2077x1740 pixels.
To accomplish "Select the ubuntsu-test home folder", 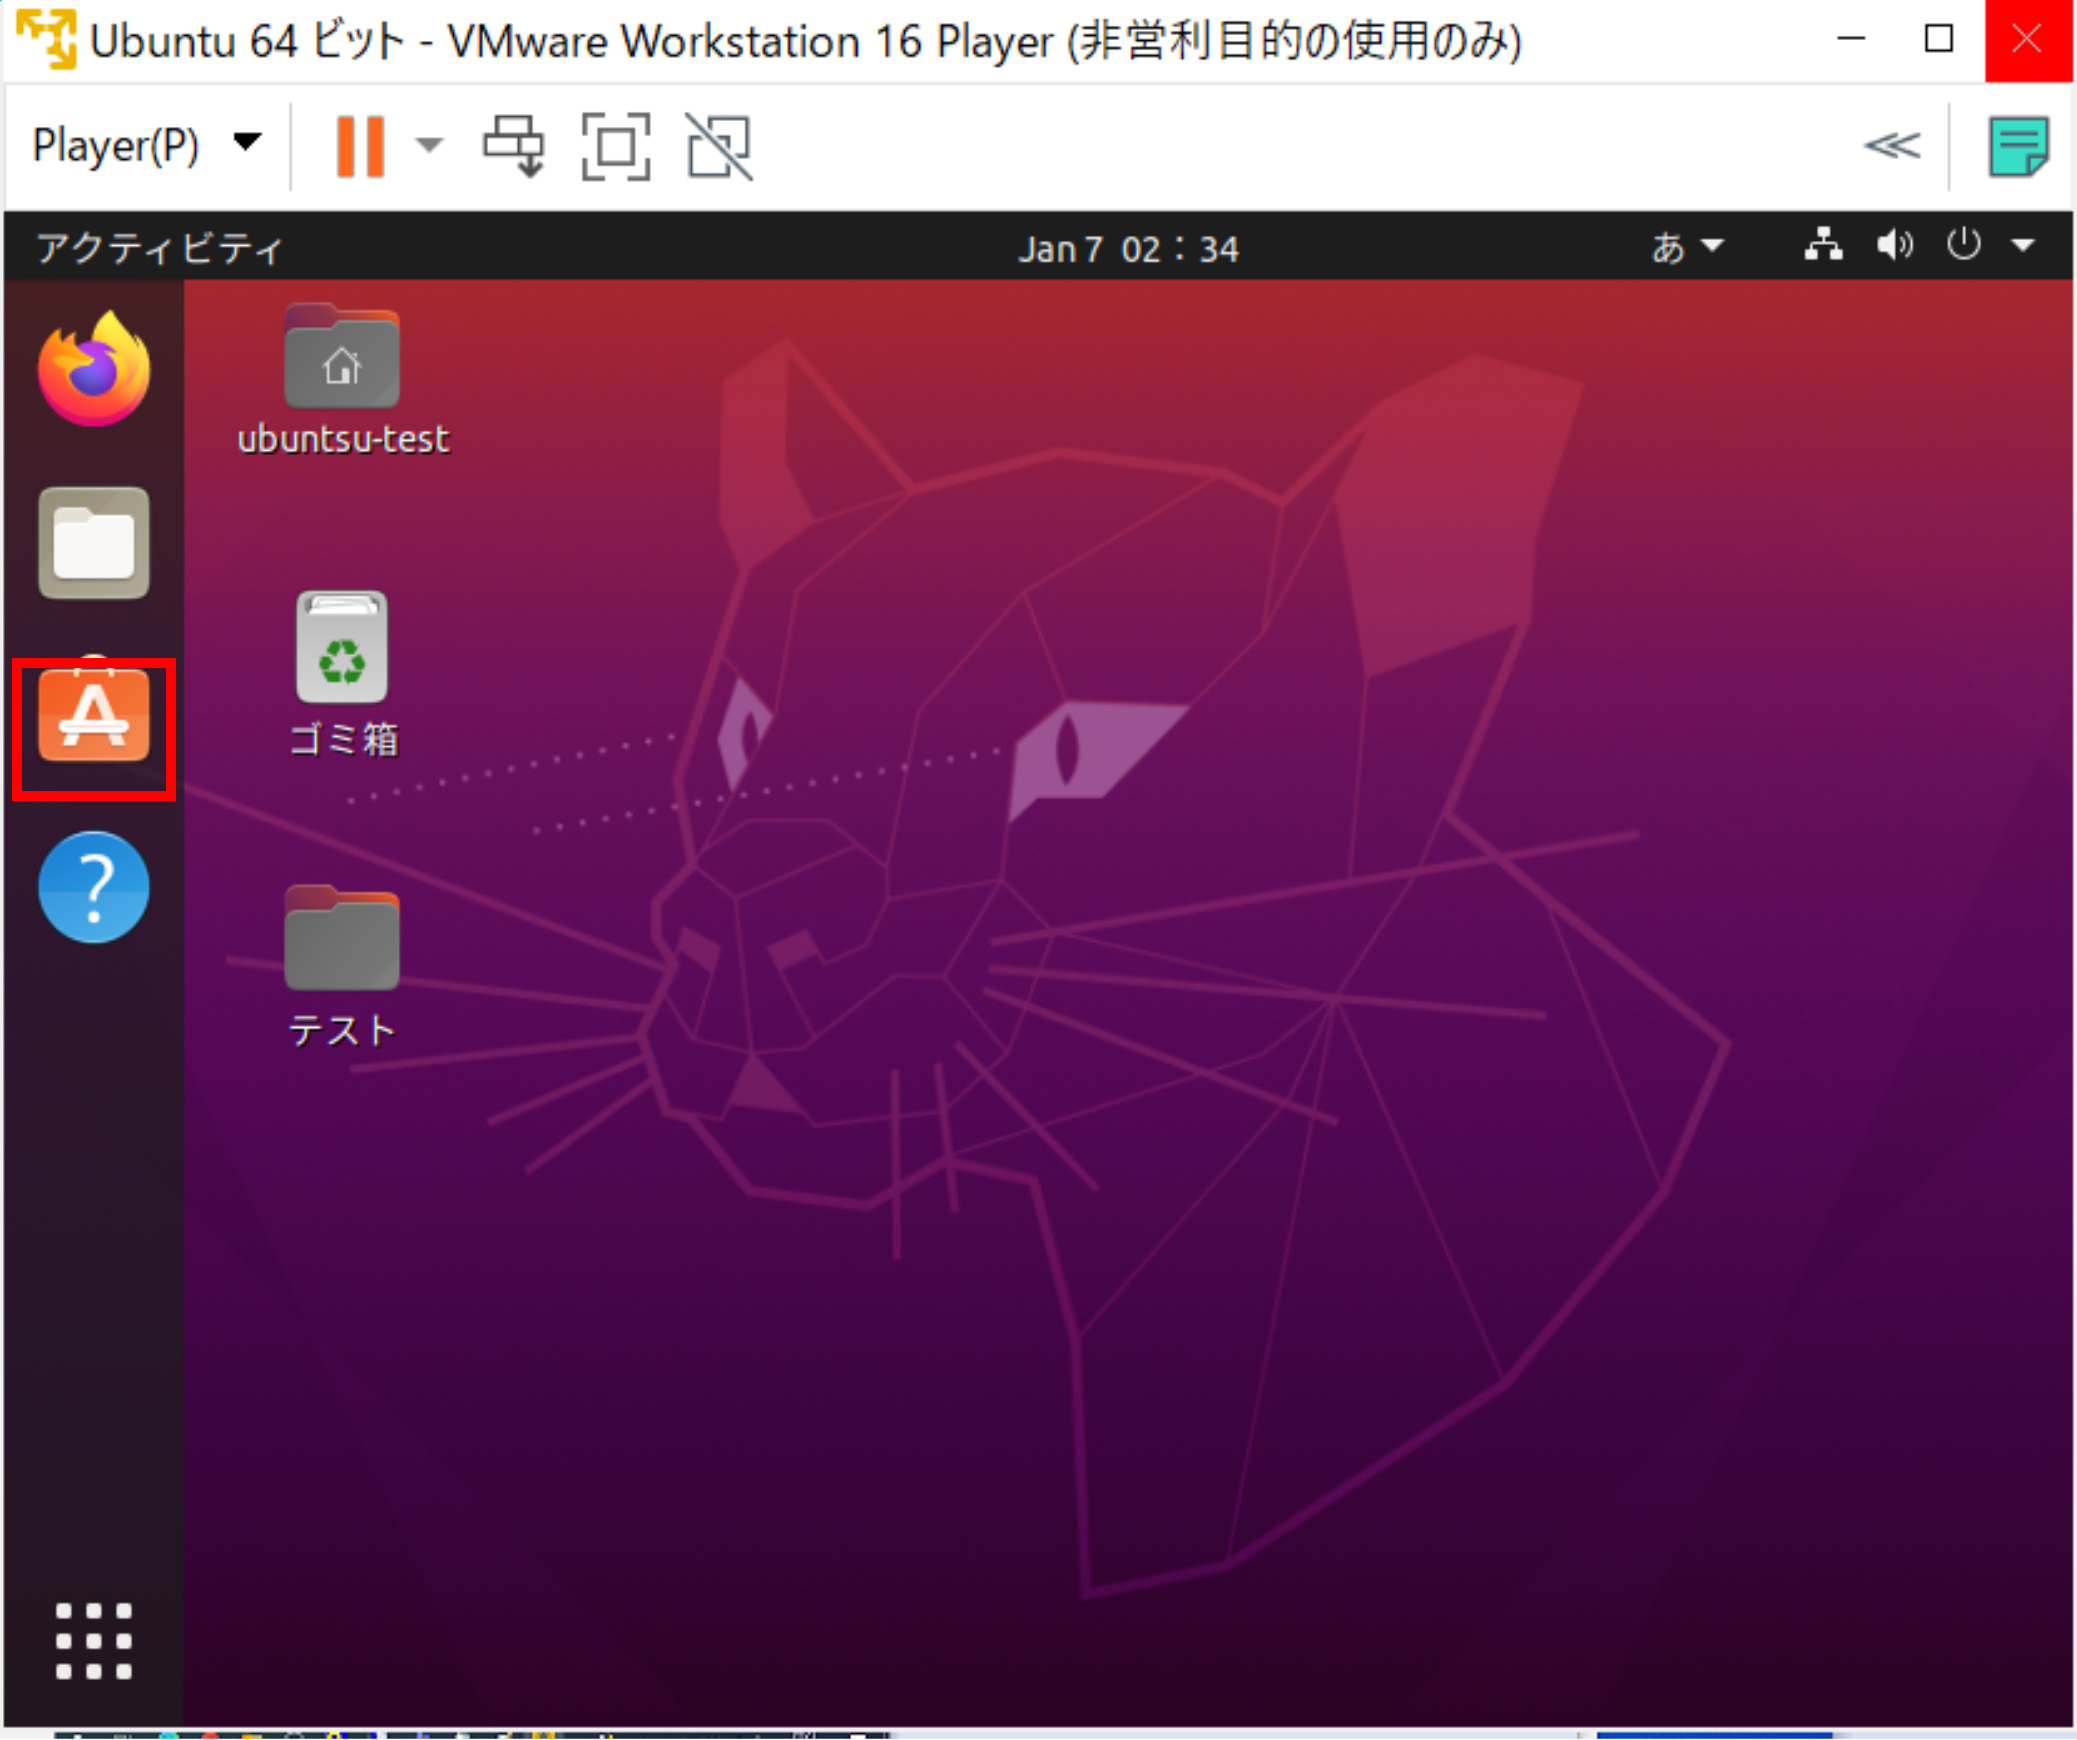I will pyautogui.click(x=342, y=381).
